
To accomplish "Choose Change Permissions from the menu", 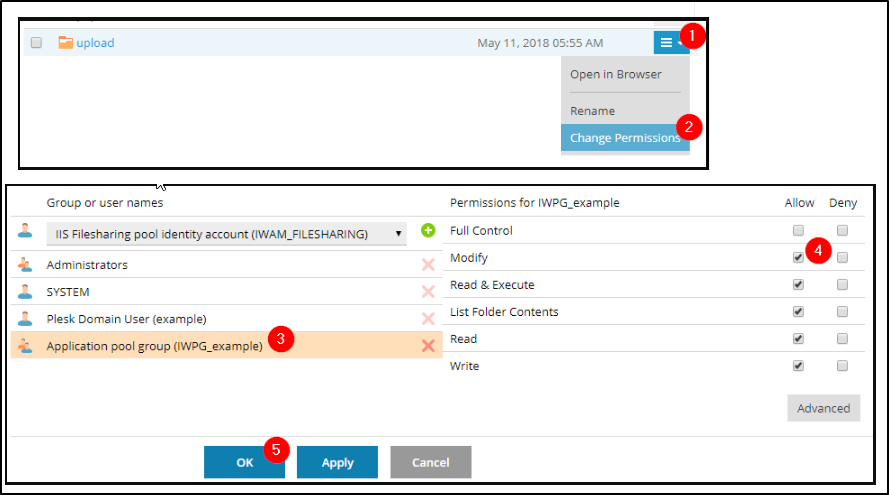I will [624, 138].
